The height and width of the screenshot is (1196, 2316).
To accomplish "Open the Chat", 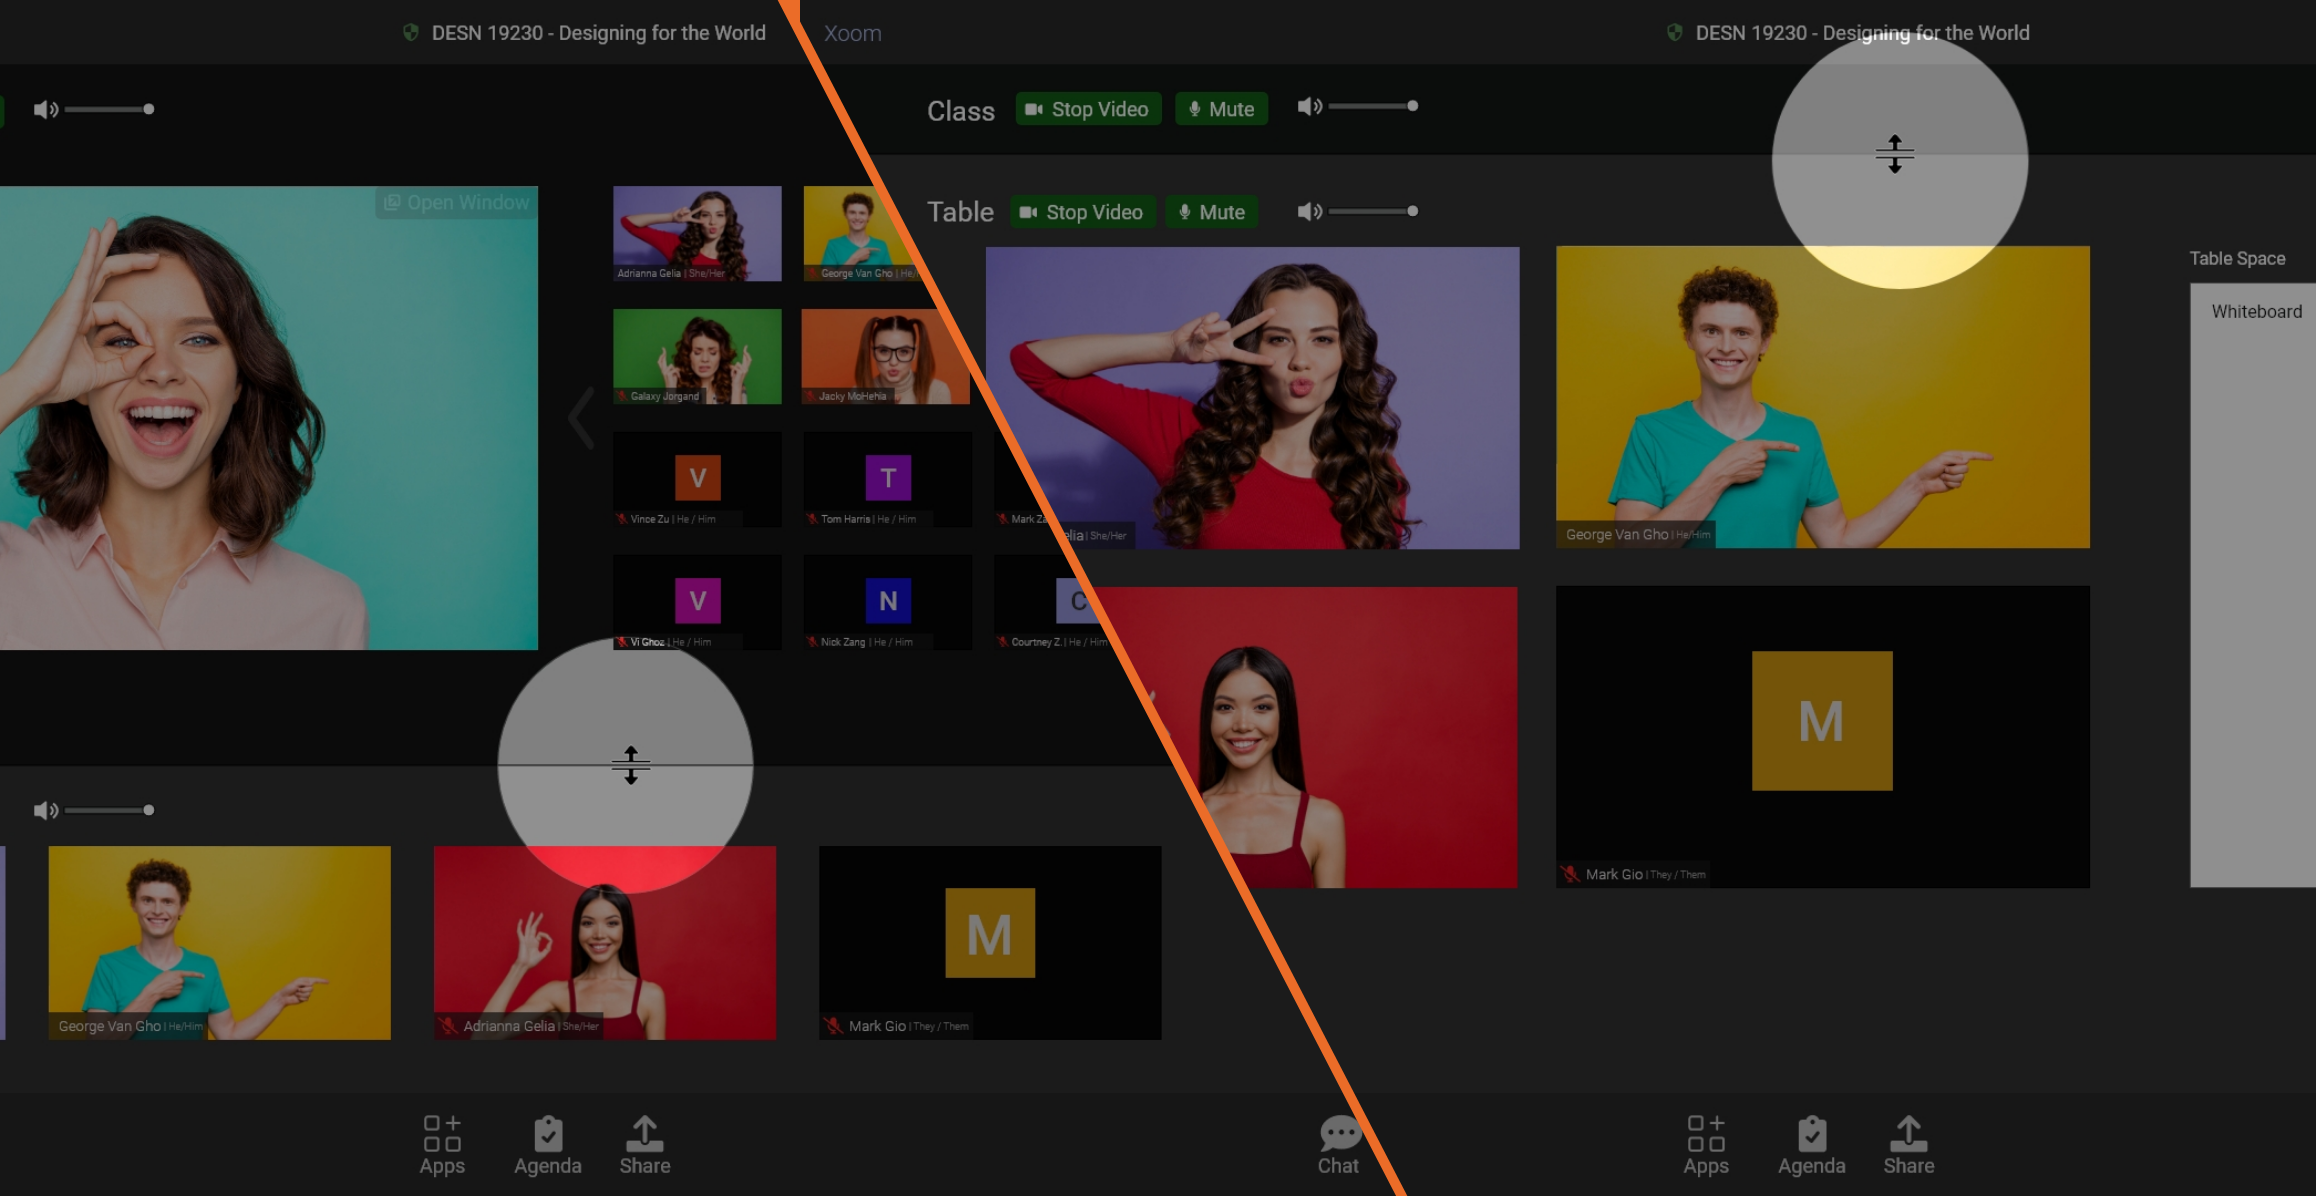I will pos(1338,1144).
